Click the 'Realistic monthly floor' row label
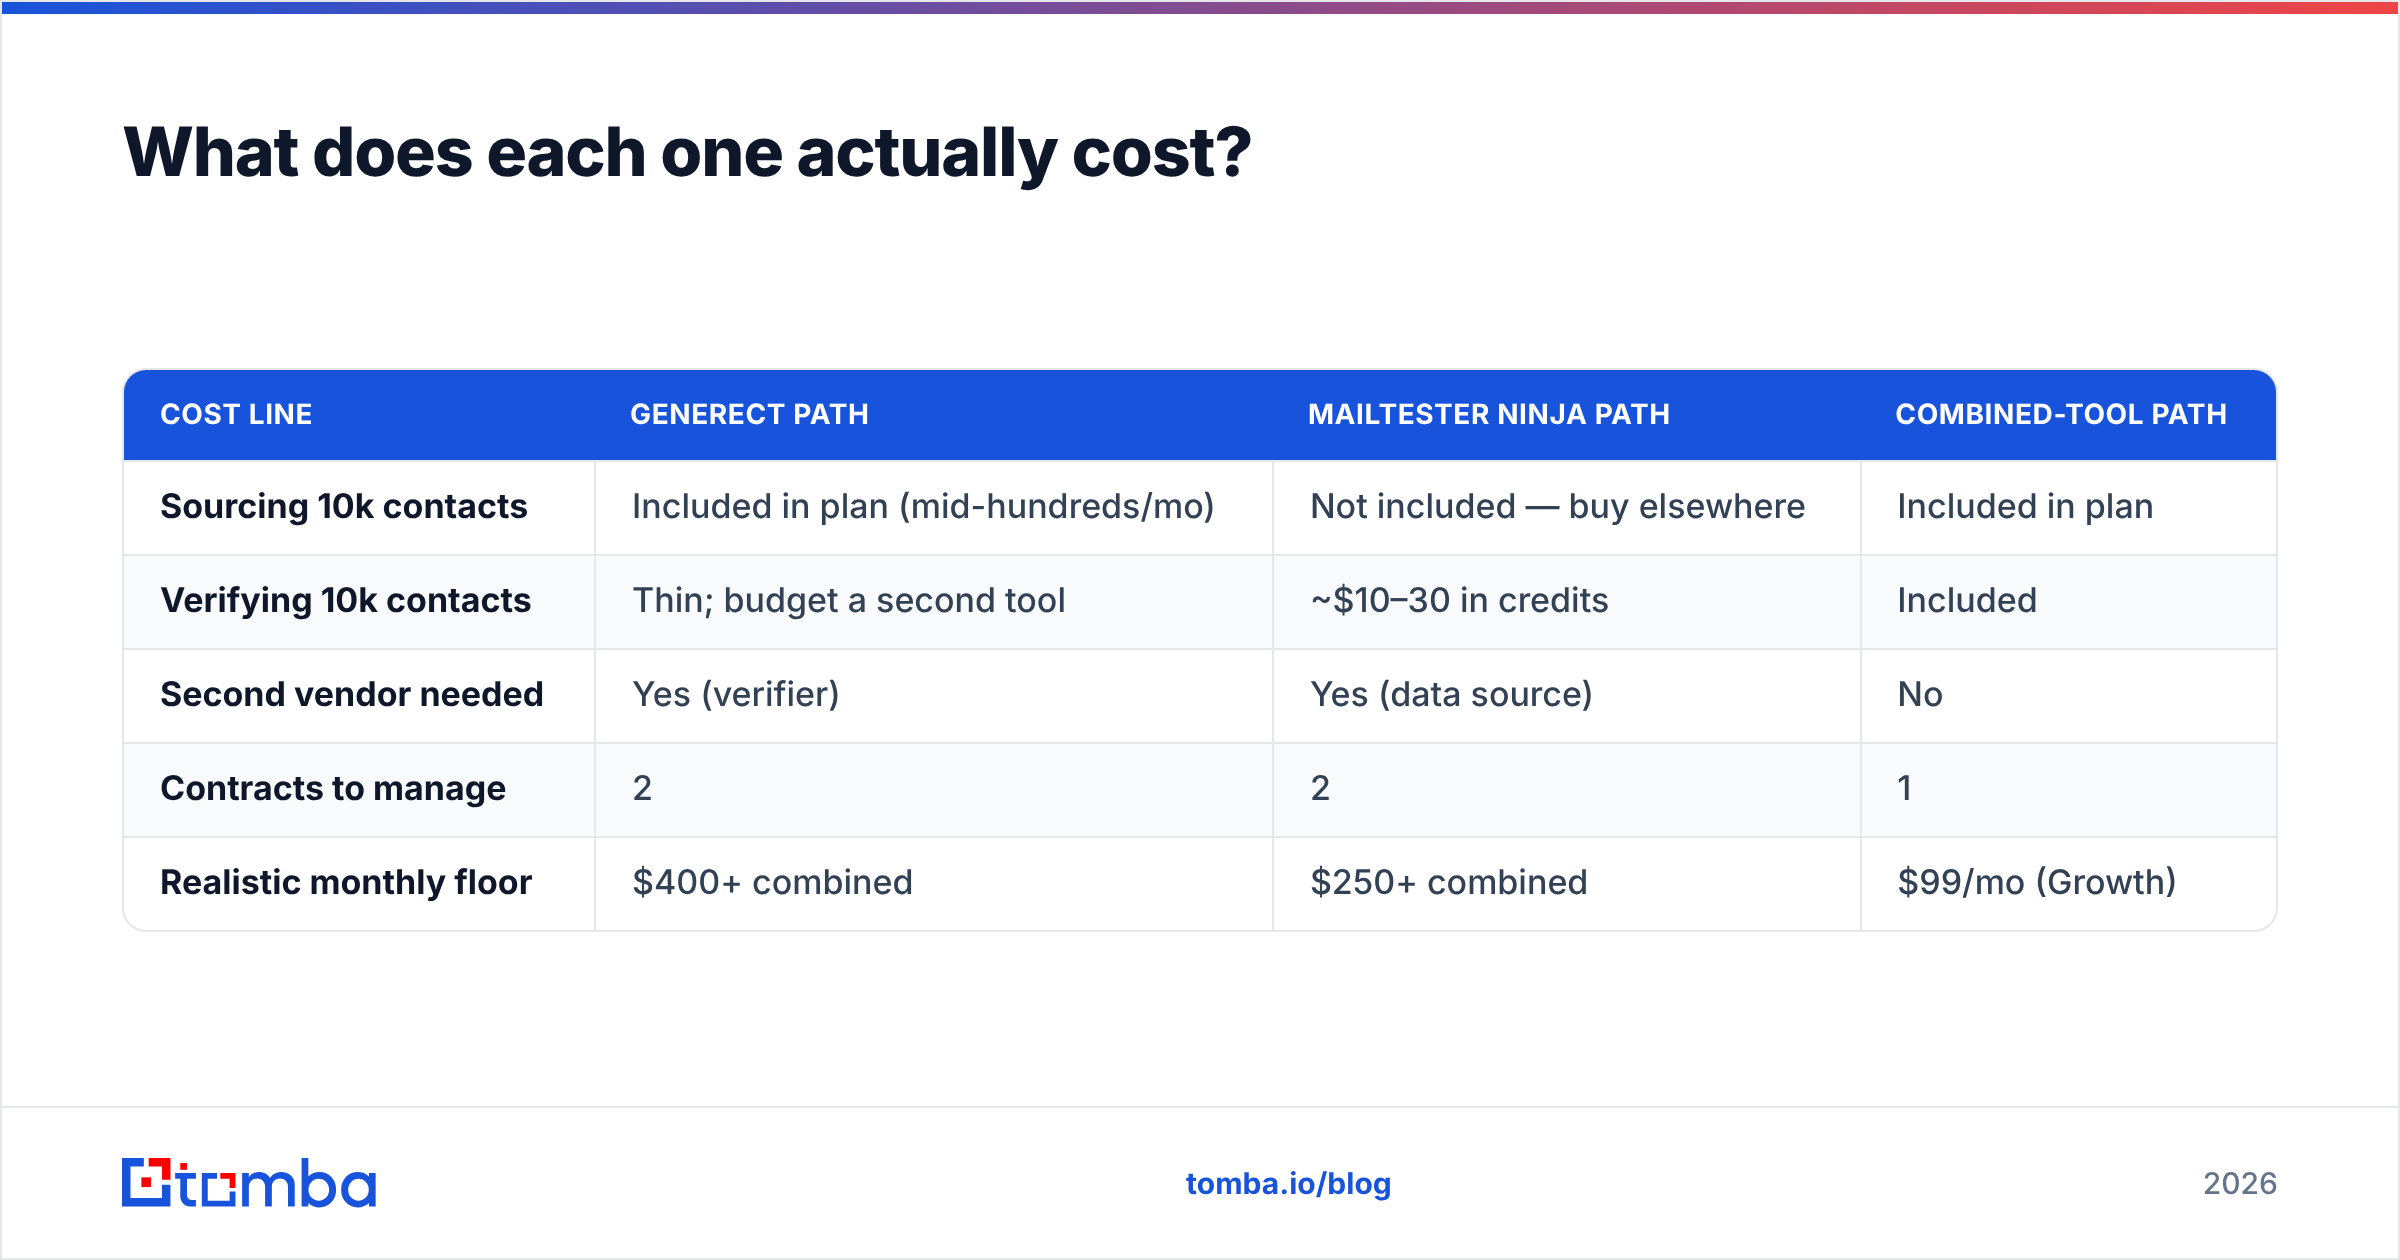The image size is (2400, 1260). click(346, 883)
